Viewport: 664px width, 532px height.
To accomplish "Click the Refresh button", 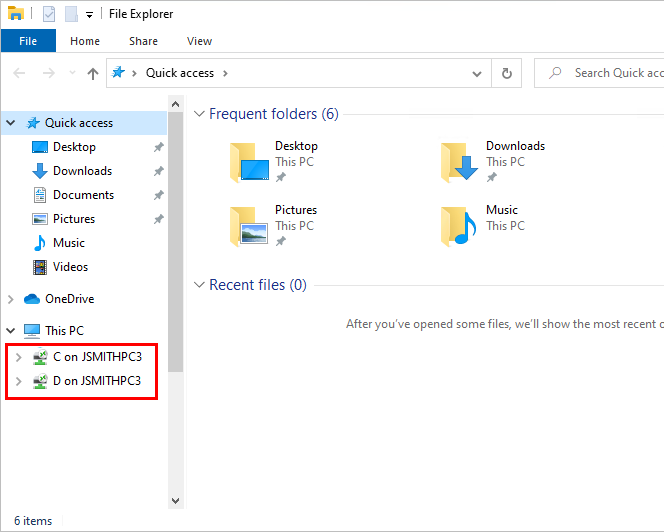I will point(506,73).
